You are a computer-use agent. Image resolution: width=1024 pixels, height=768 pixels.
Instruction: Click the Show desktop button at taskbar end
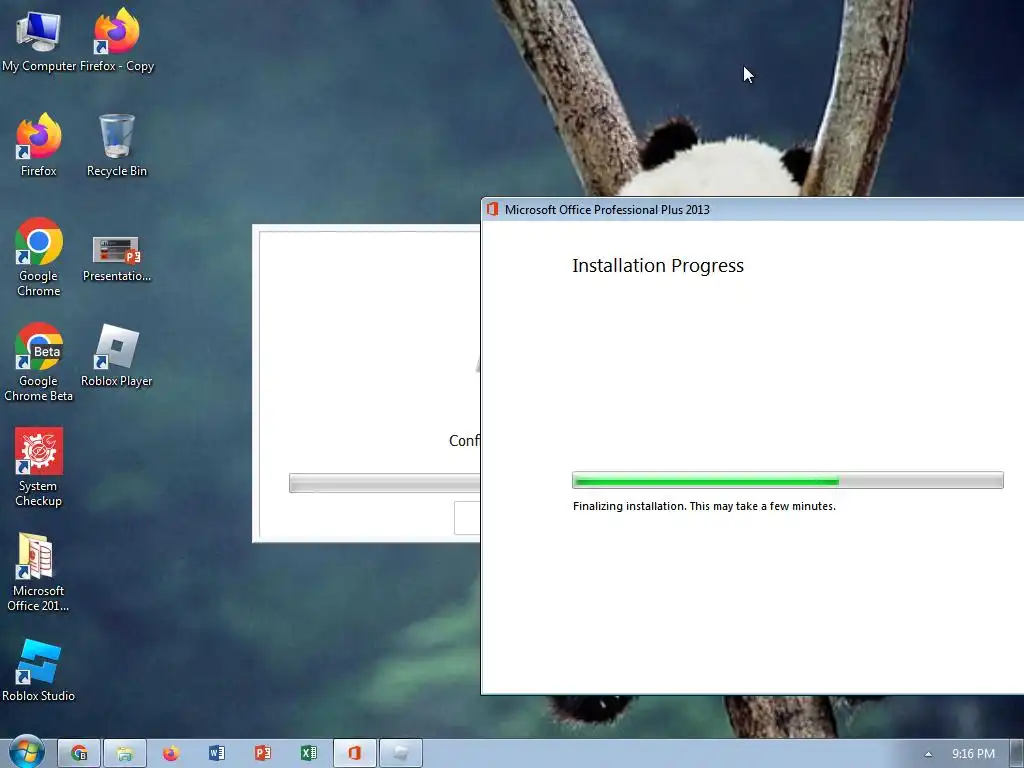tap(1017, 753)
